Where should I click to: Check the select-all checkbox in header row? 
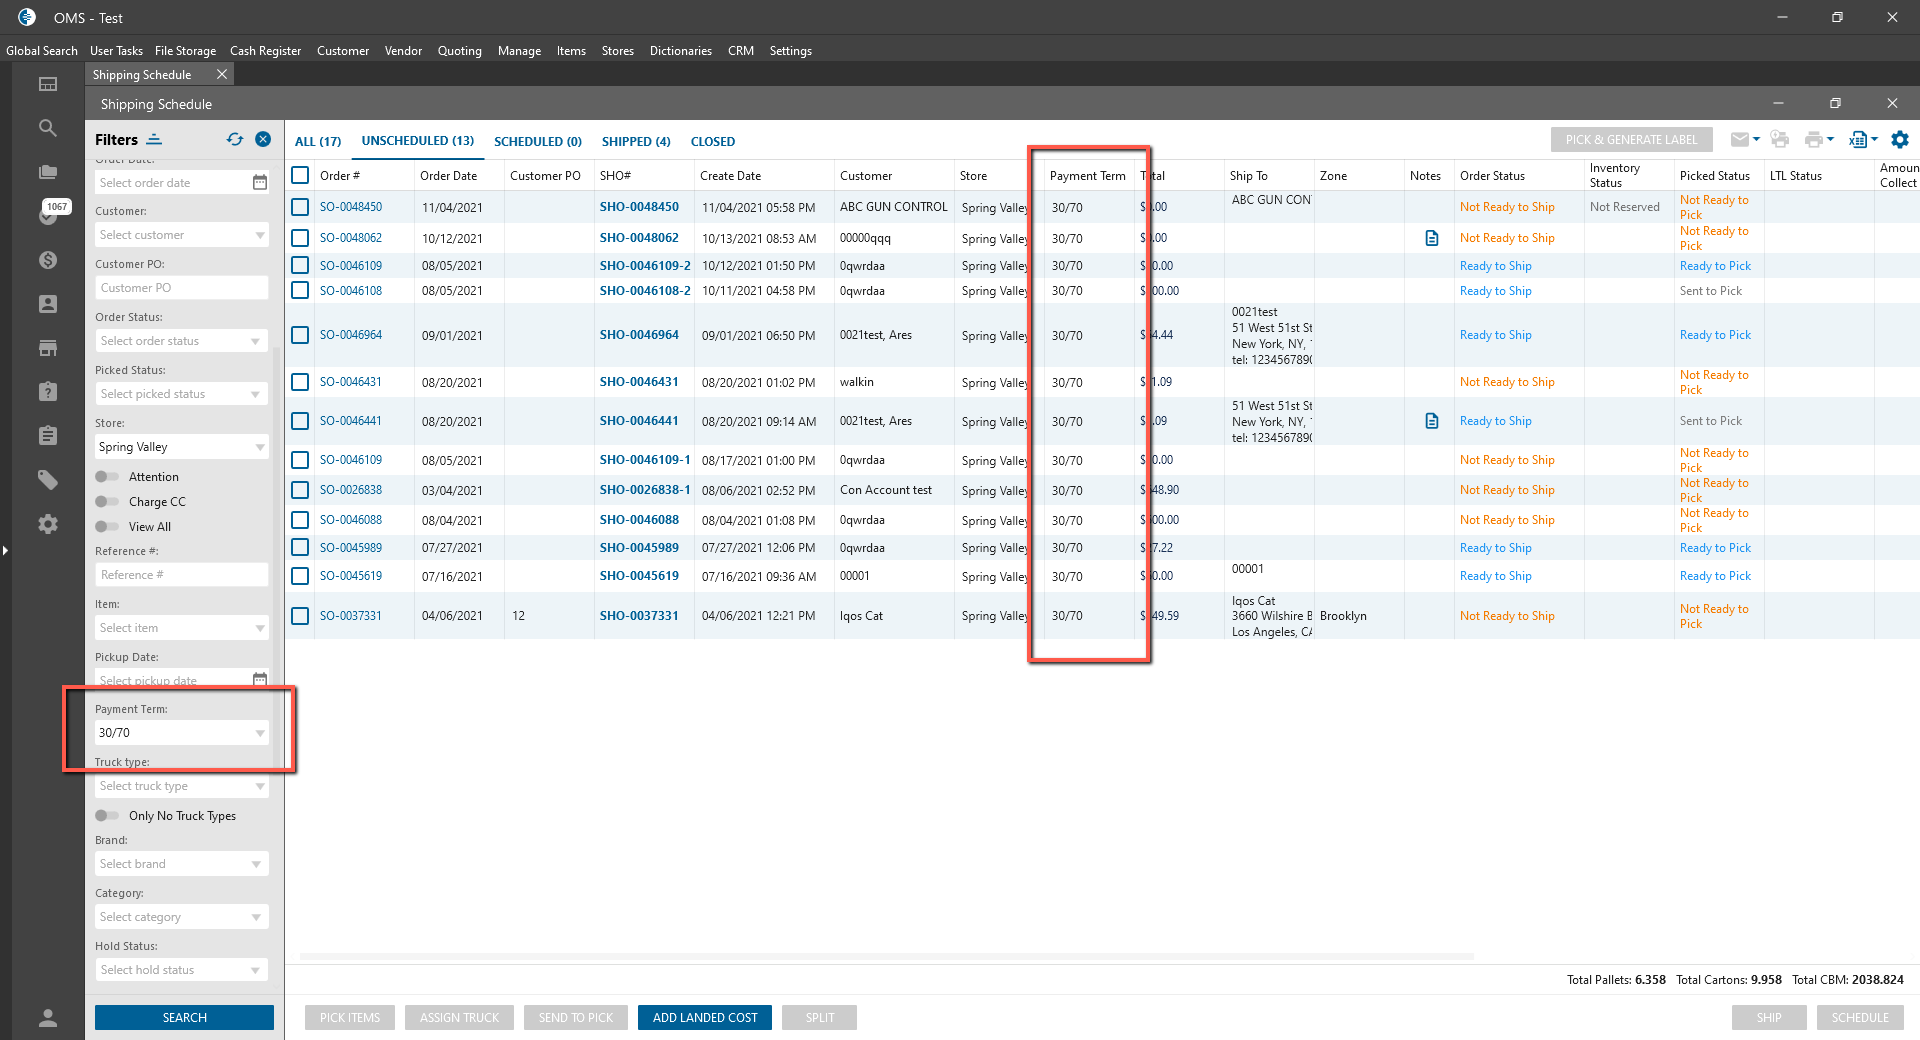coord(300,175)
